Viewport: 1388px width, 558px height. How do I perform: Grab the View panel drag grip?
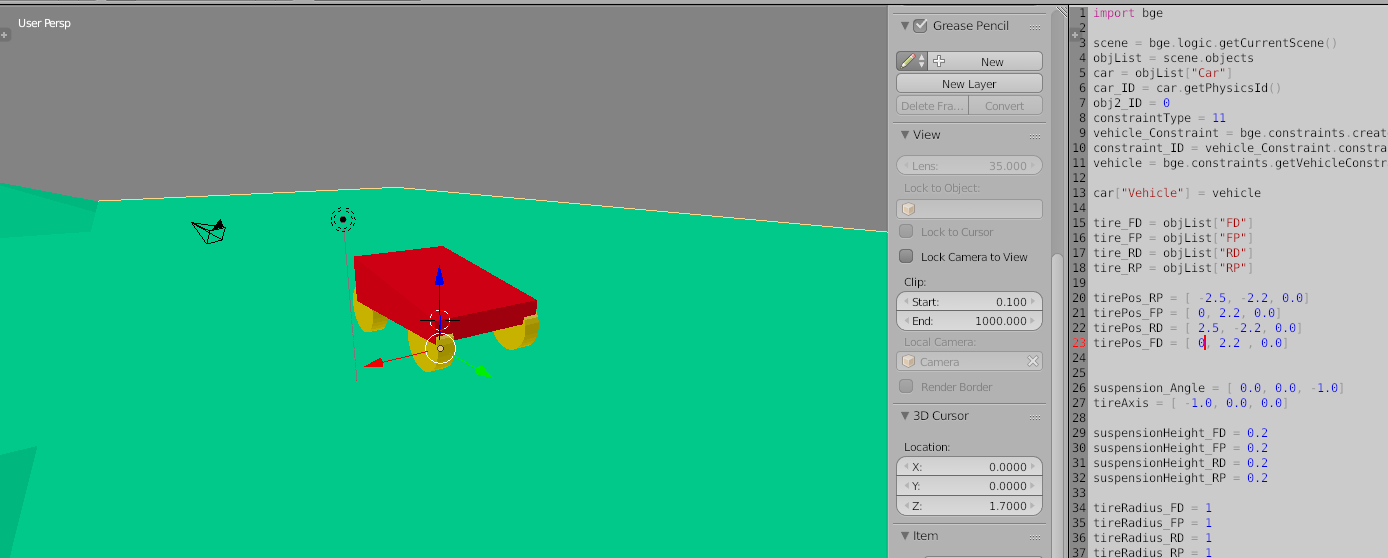point(1034,135)
